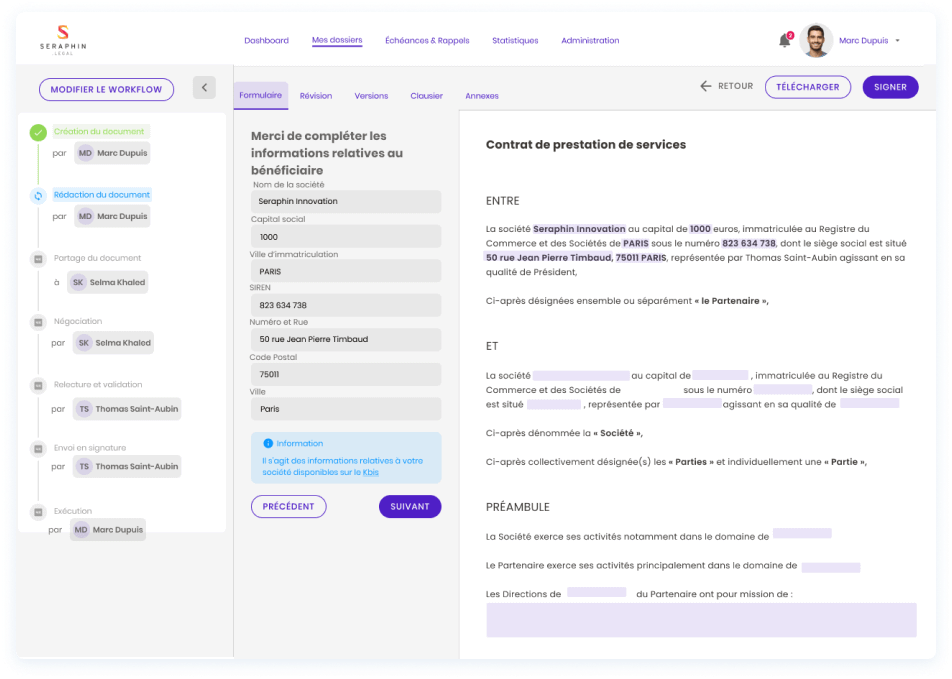Switch to the Révision tab
The height and width of the screenshot is (679, 952).
click(x=316, y=96)
